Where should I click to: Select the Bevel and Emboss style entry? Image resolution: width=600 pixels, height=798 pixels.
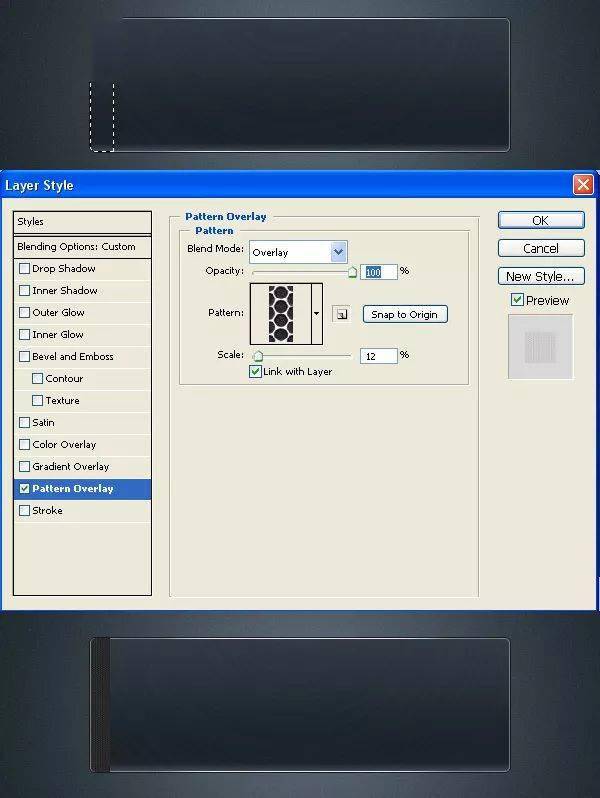point(72,357)
